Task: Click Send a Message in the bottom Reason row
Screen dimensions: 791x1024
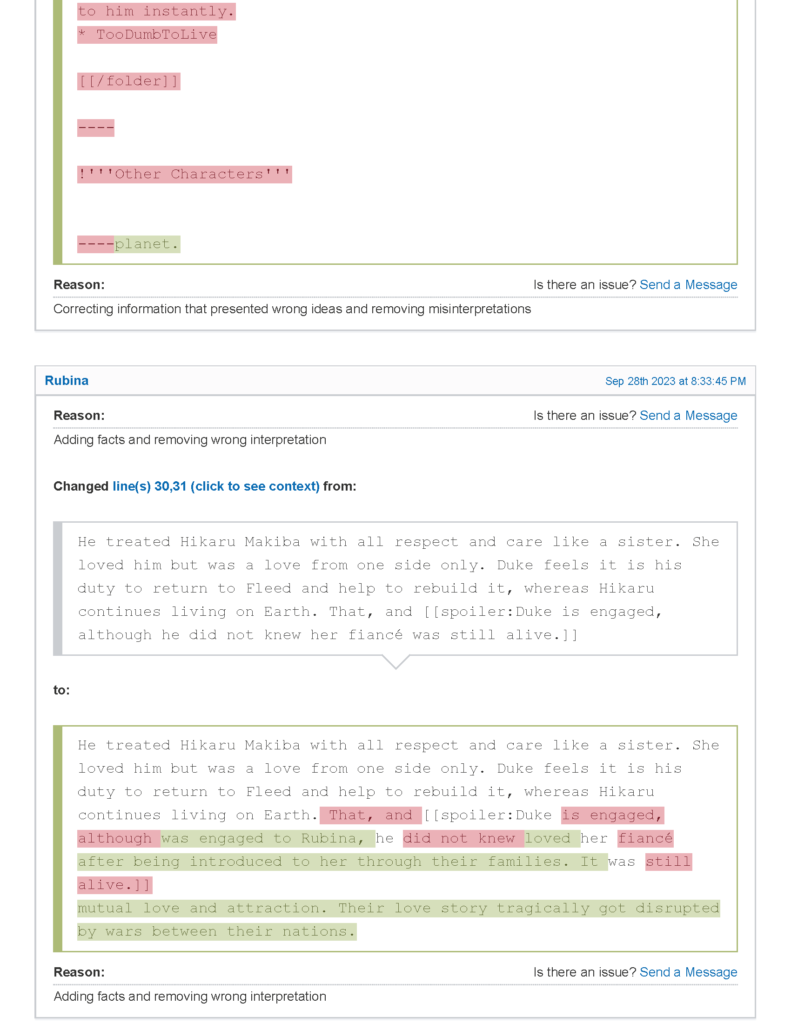Action: (688, 972)
